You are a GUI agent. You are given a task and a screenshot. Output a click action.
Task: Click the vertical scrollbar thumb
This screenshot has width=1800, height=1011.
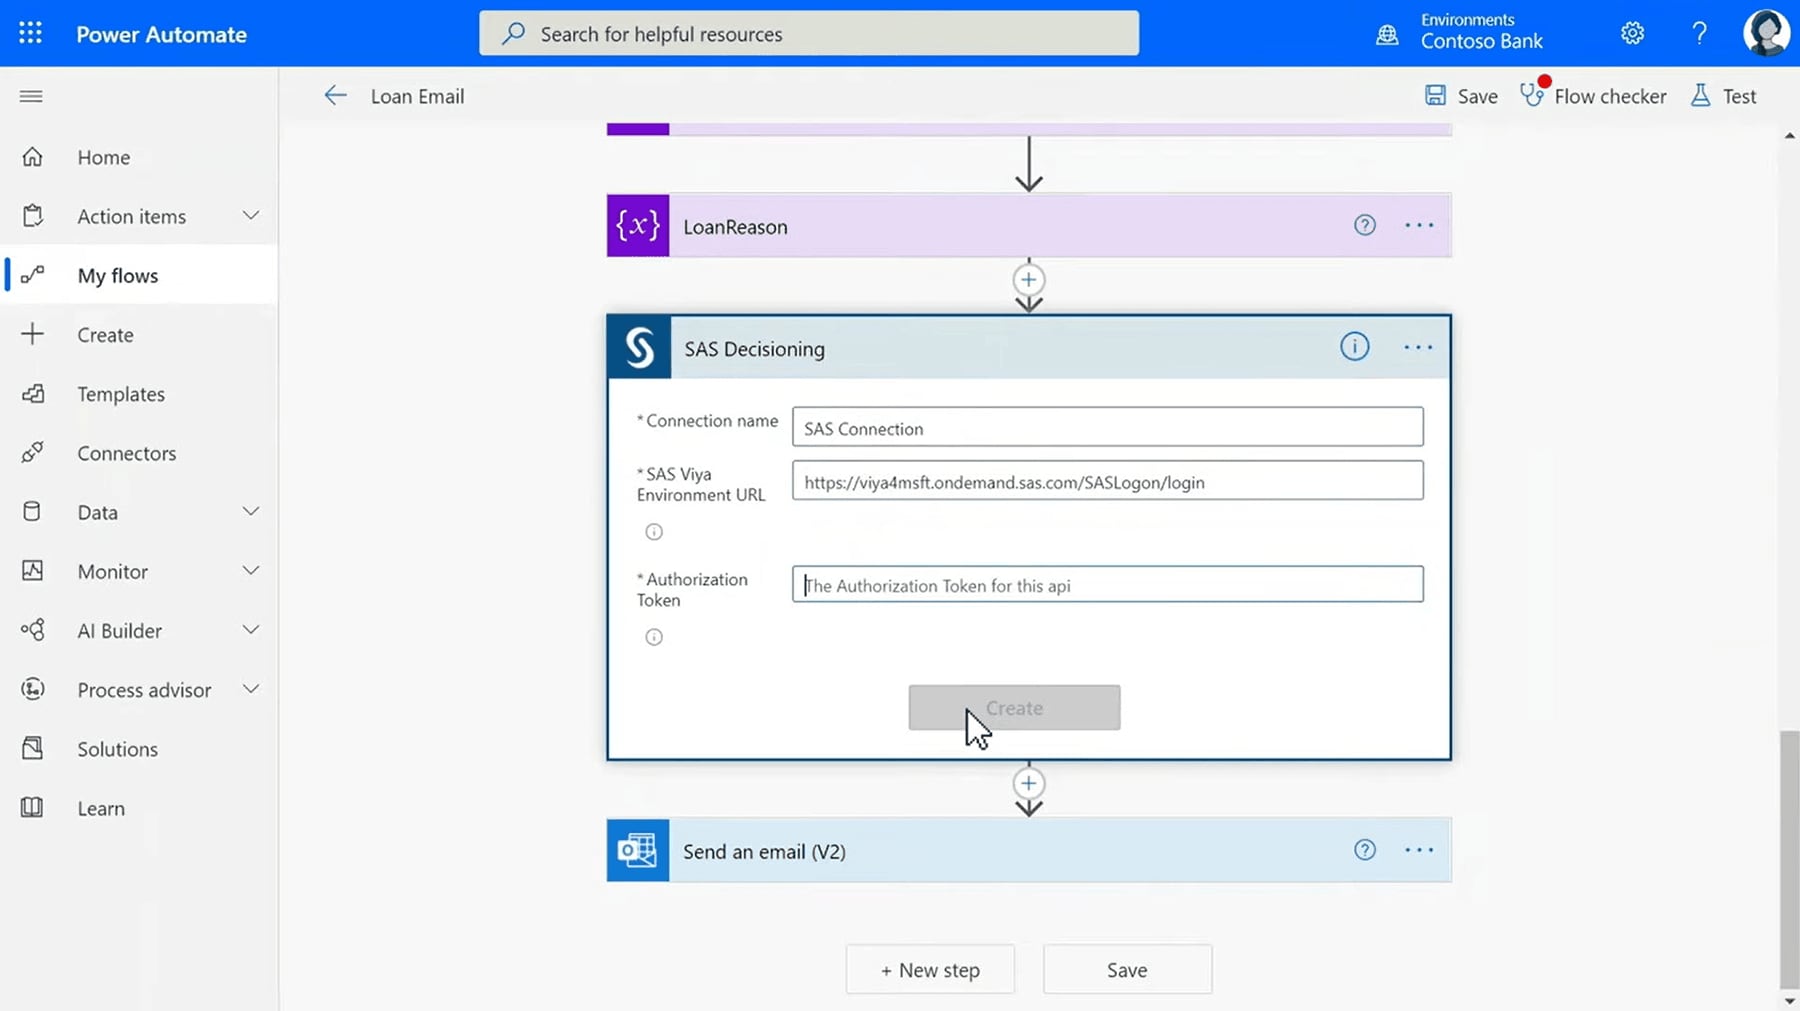(1789, 860)
